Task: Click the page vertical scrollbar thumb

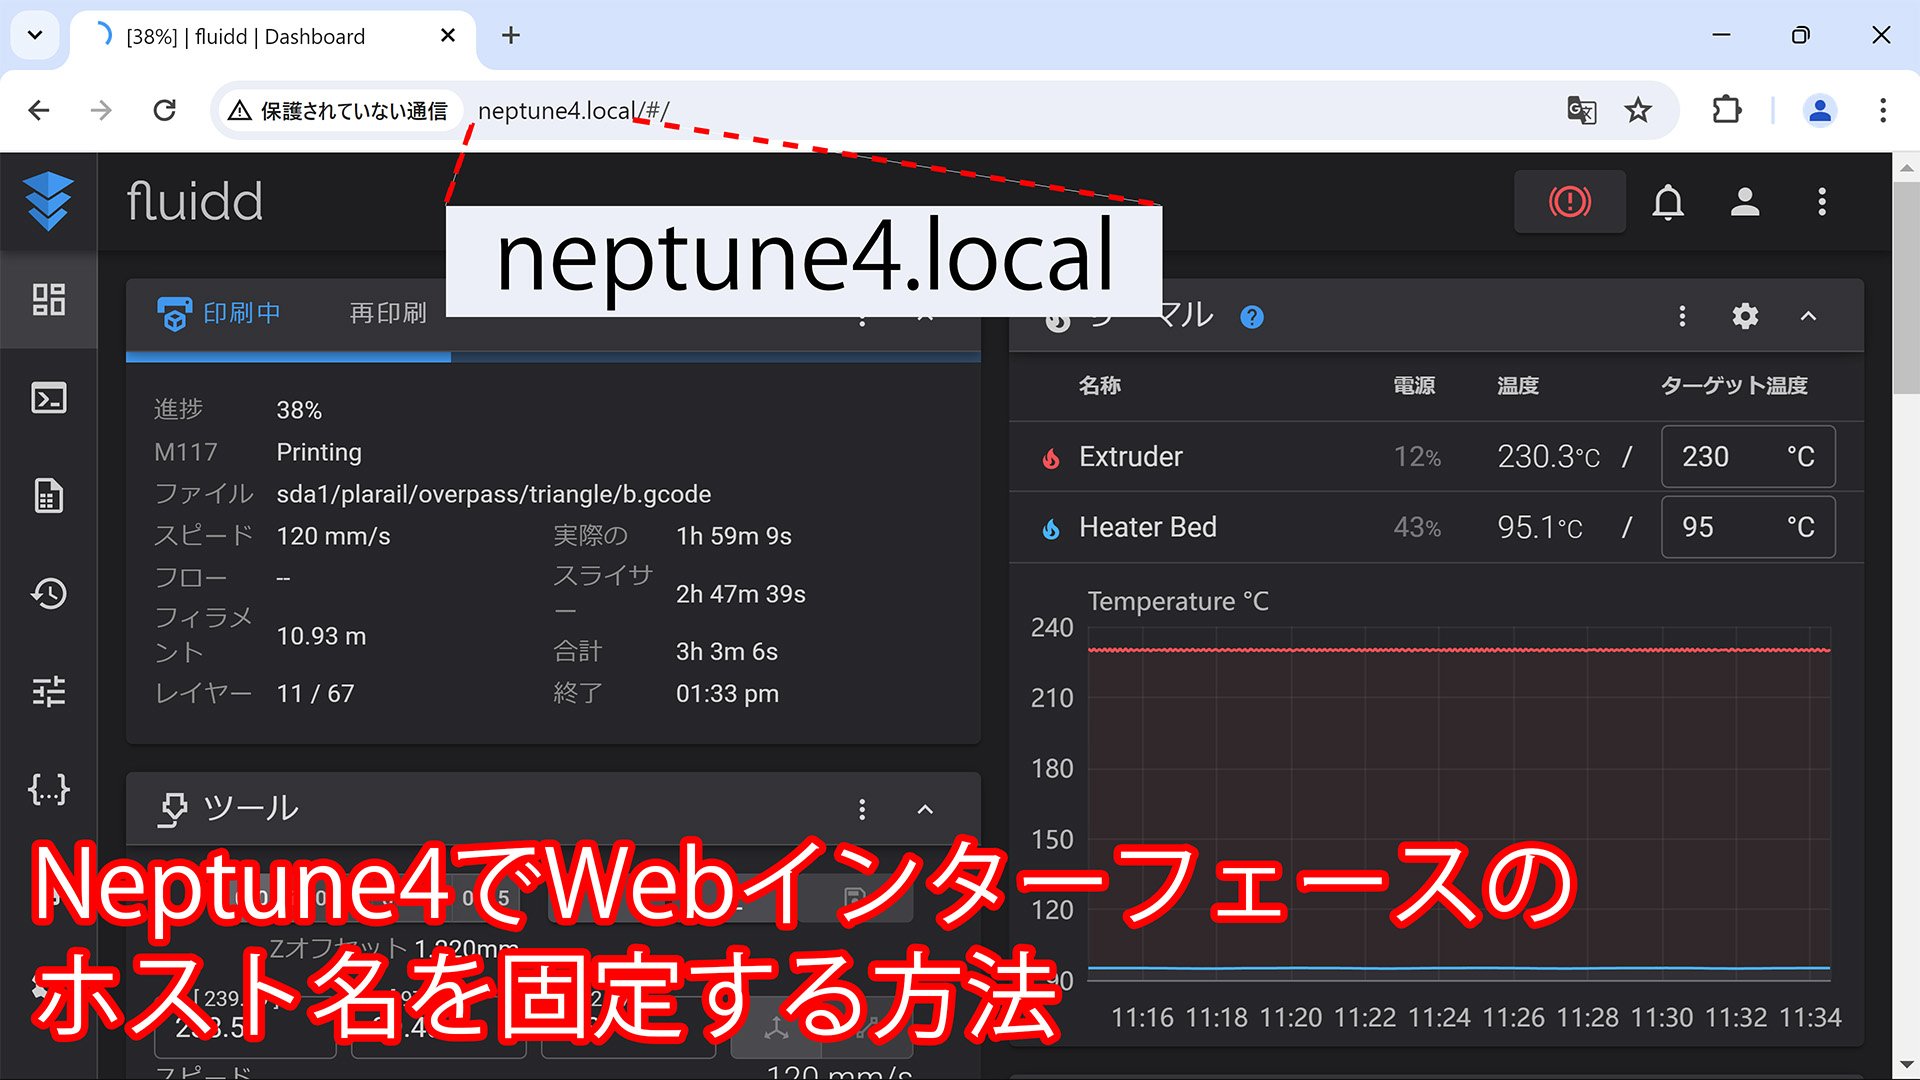Action: (1906, 286)
